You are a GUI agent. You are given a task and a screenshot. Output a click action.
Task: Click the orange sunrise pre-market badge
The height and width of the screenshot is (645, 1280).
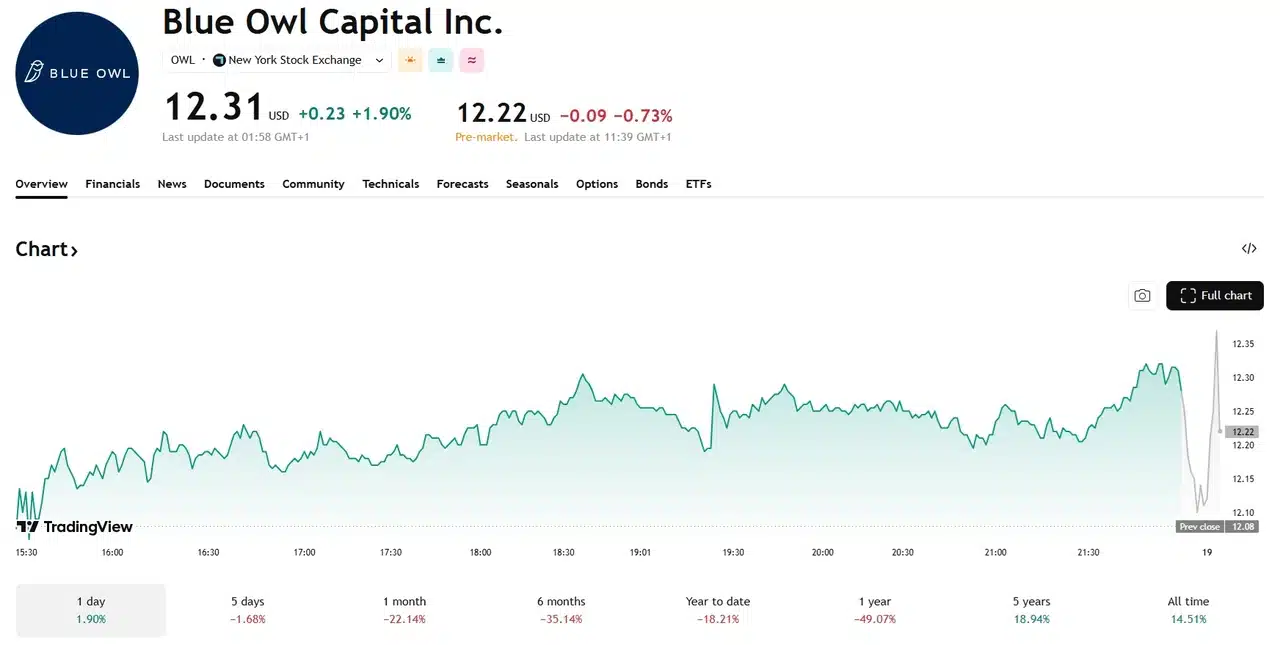pos(410,60)
